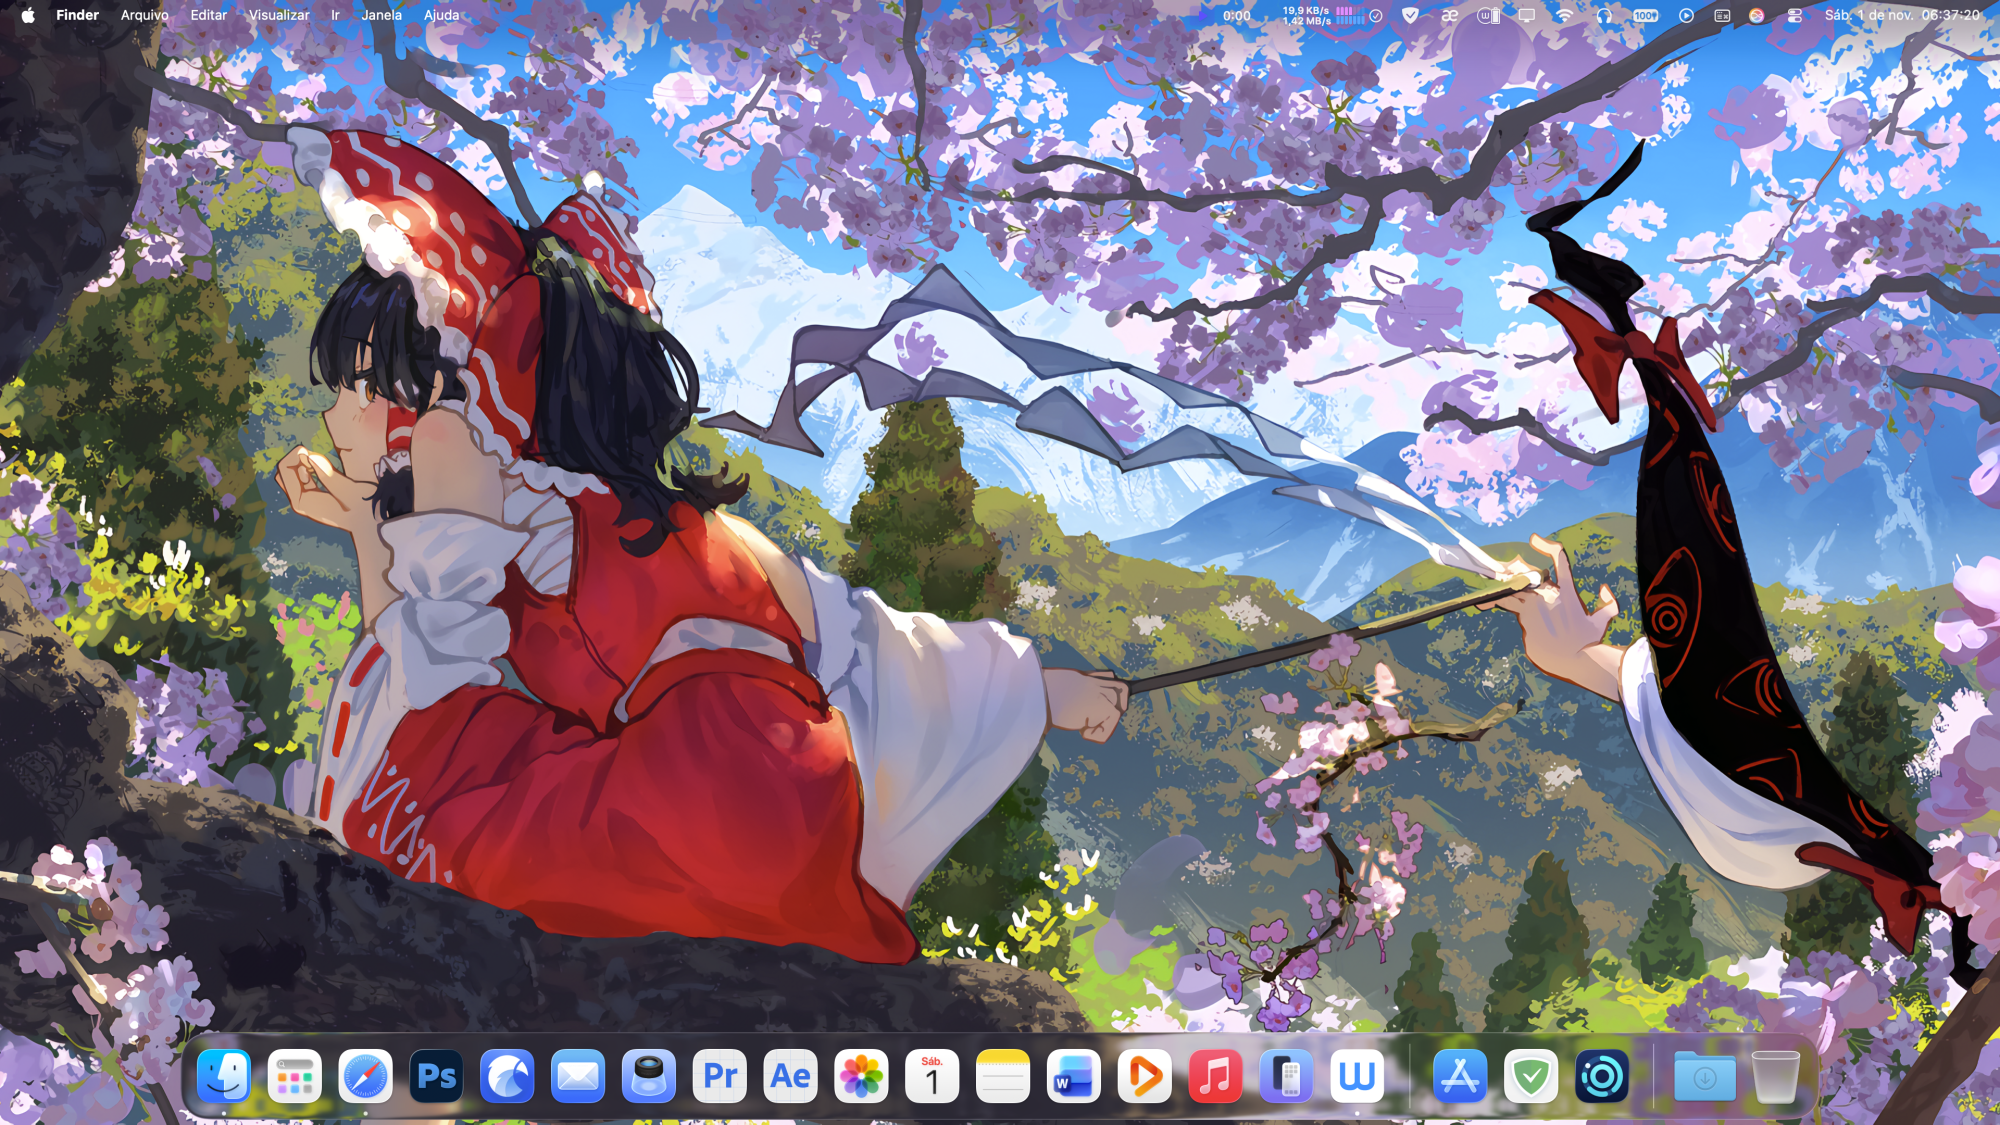This screenshot has height=1125, width=2000.
Task: Click the date and time clock
Action: (1901, 15)
